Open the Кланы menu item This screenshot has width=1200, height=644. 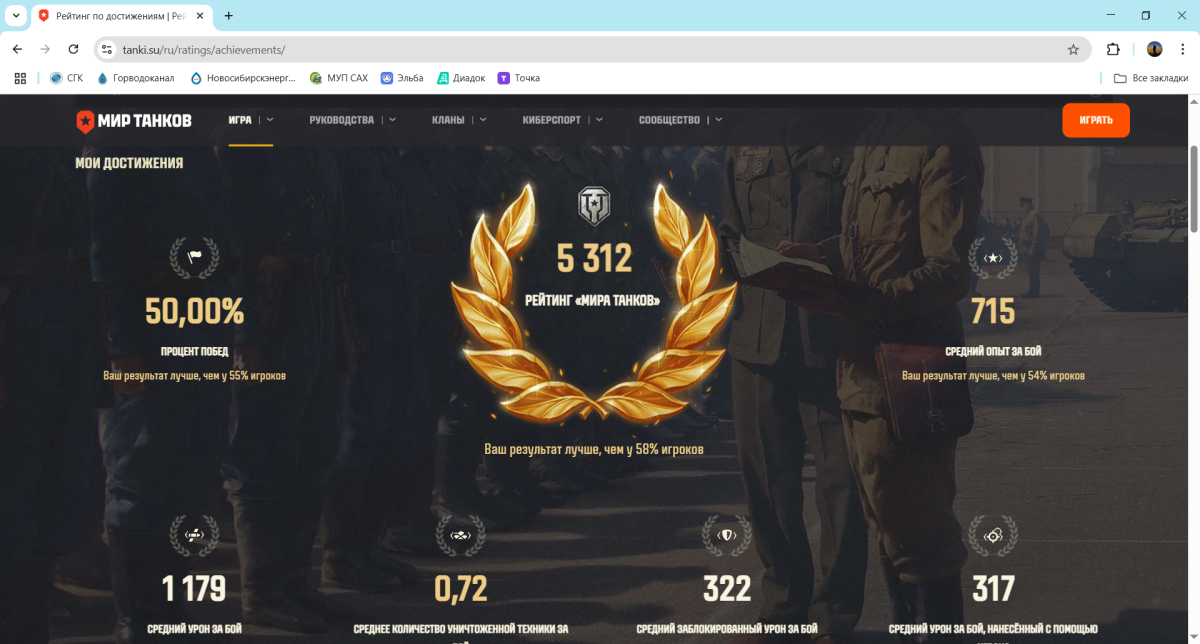448,120
